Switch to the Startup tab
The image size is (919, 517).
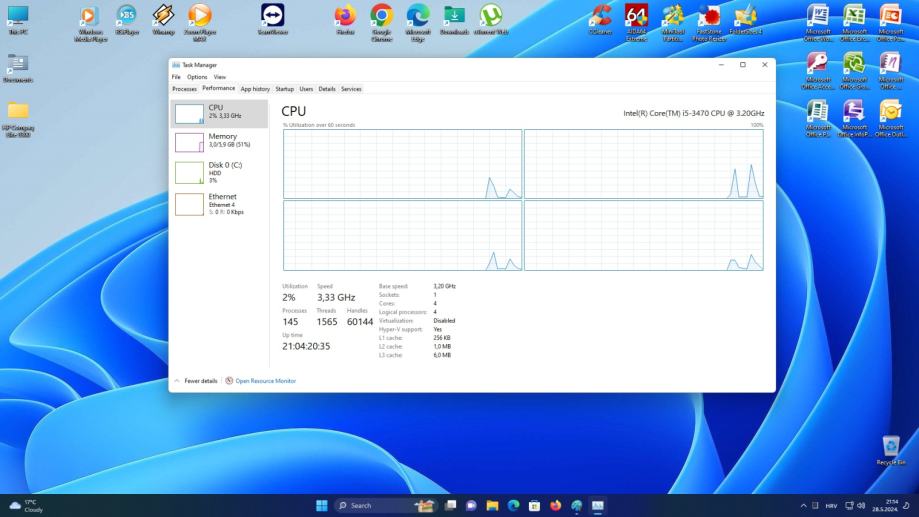tap(285, 89)
